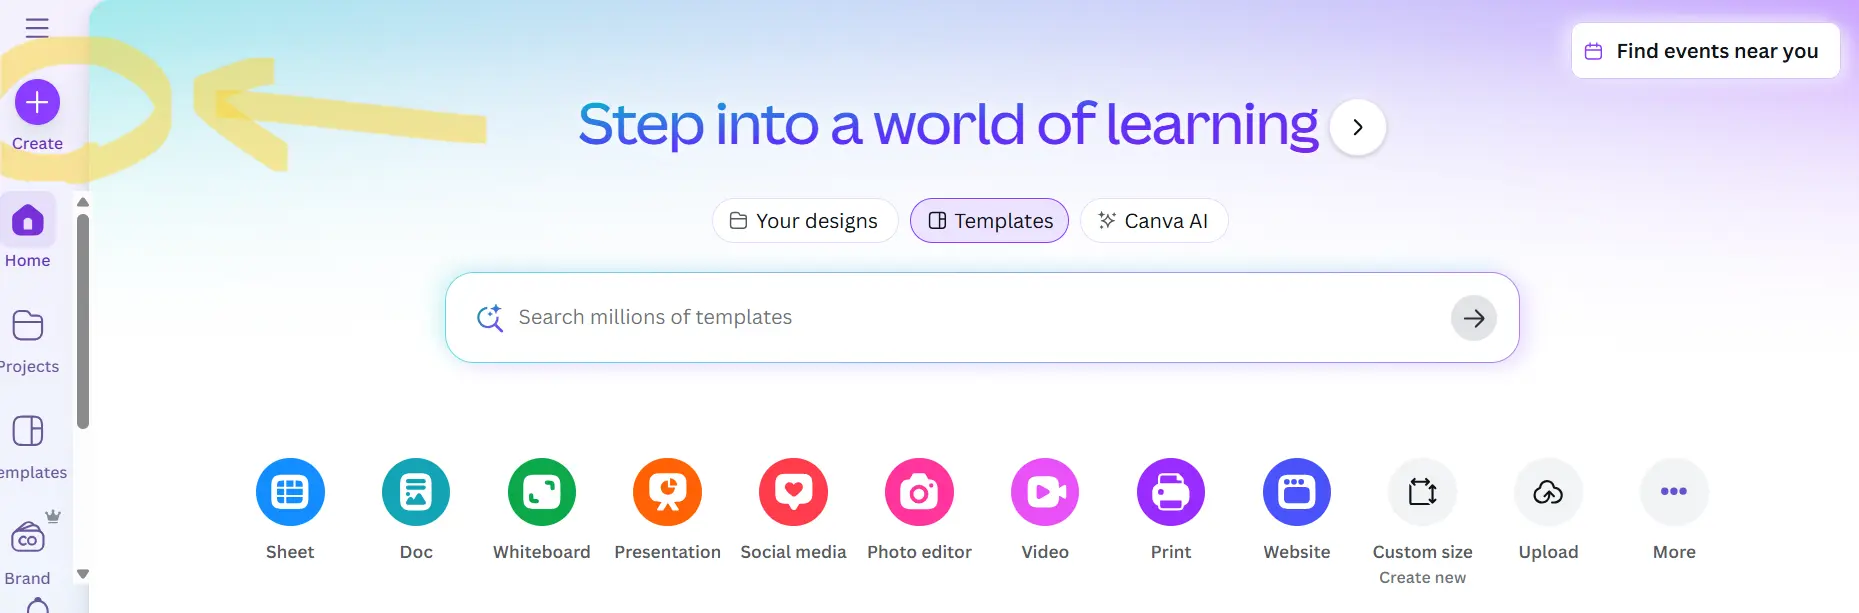
Task: Expand More design types
Action: pyautogui.click(x=1674, y=492)
